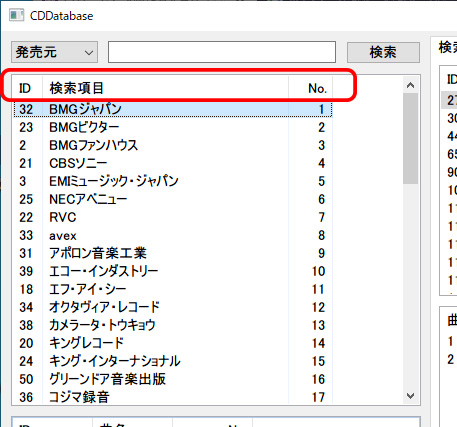Select the キングレコード row

[x=173, y=343]
